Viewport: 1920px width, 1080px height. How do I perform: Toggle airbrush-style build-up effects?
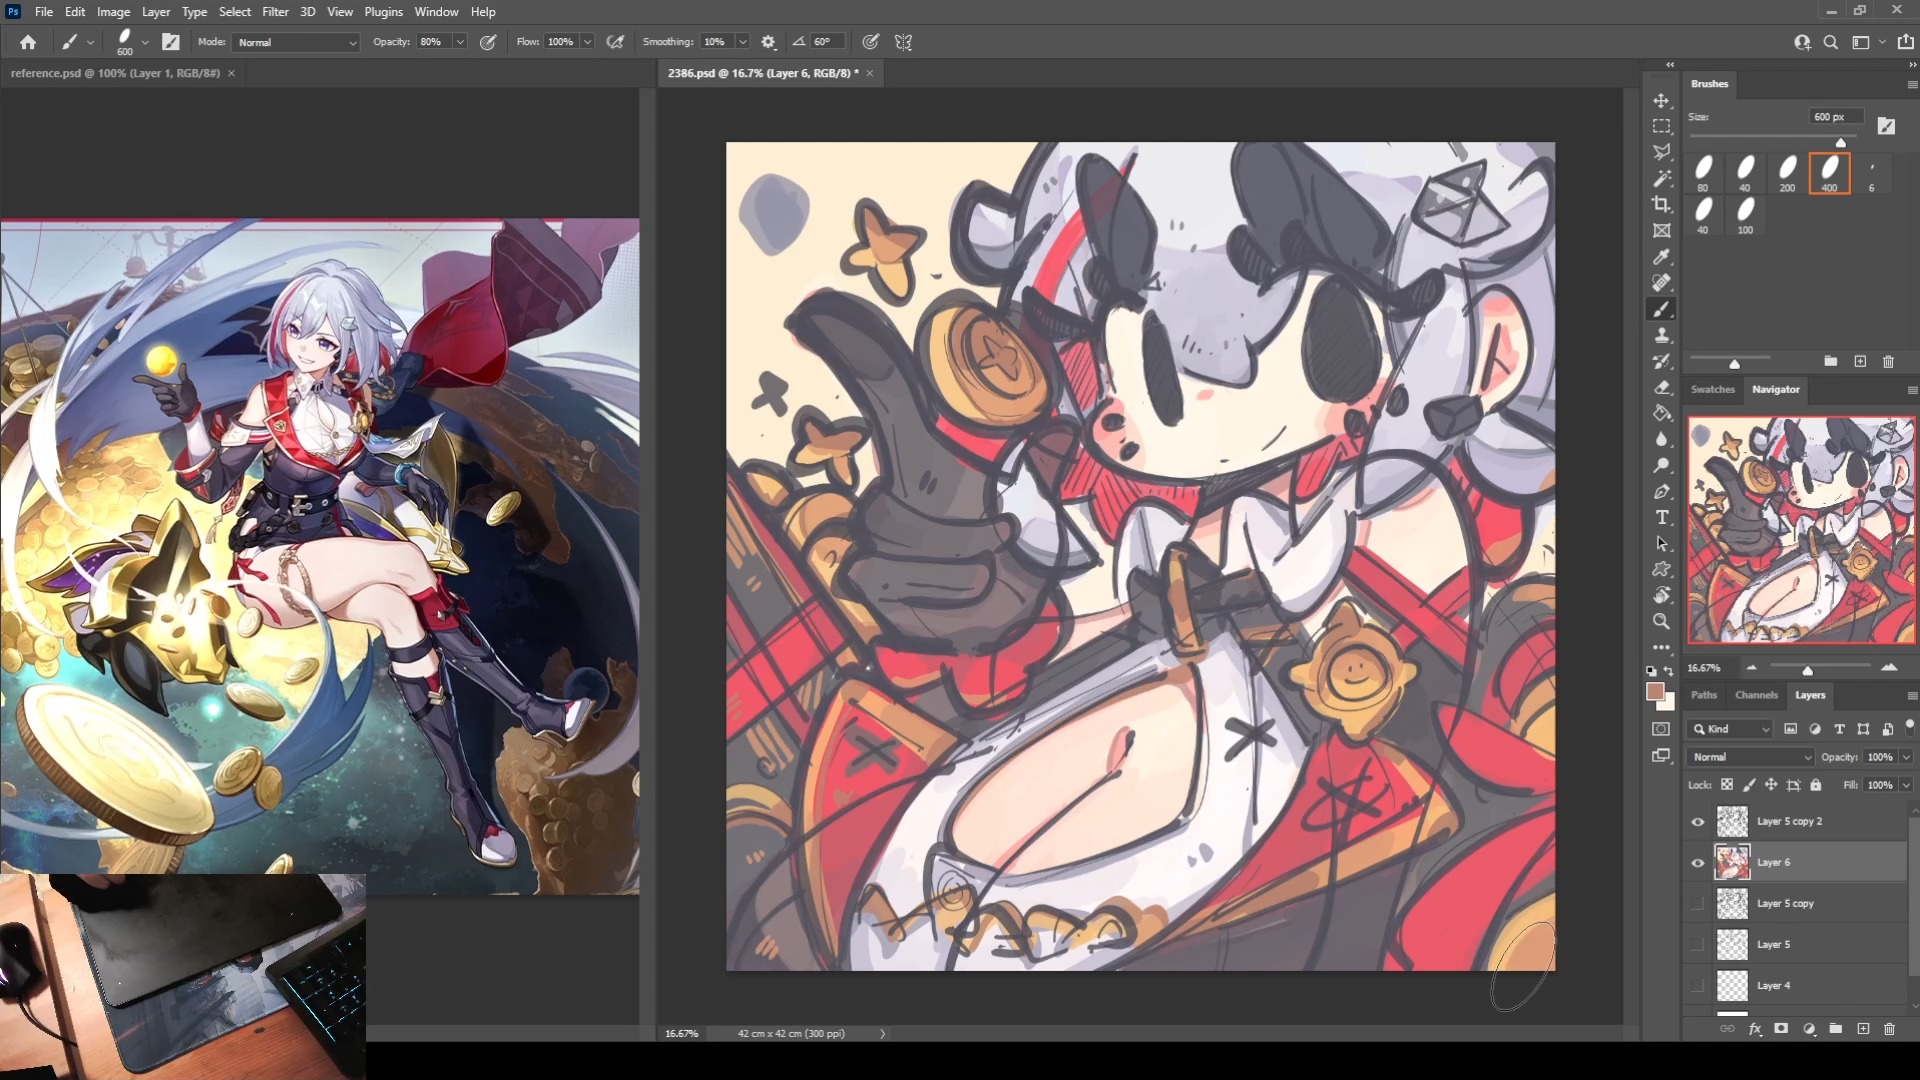(x=615, y=42)
